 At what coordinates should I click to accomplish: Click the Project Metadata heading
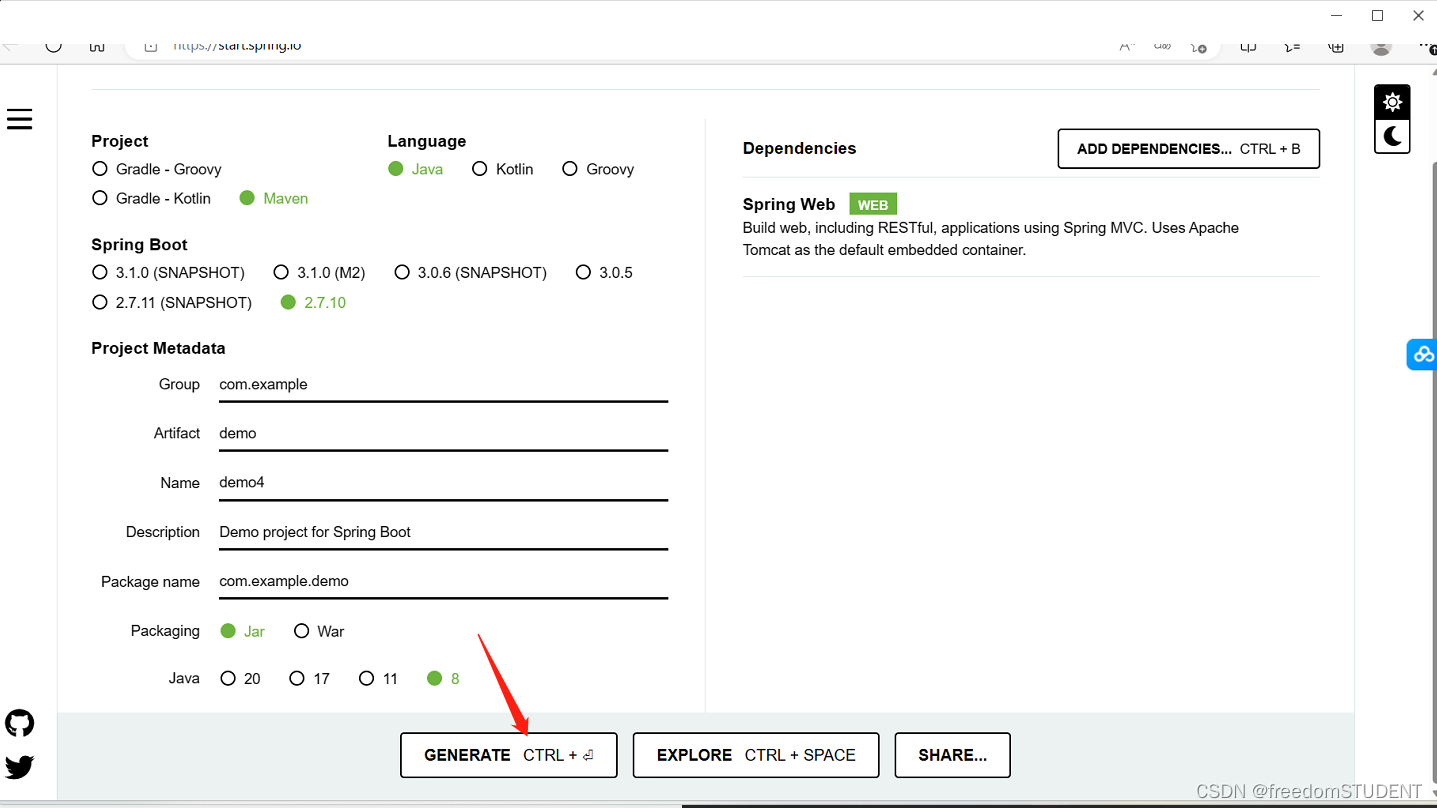[158, 348]
